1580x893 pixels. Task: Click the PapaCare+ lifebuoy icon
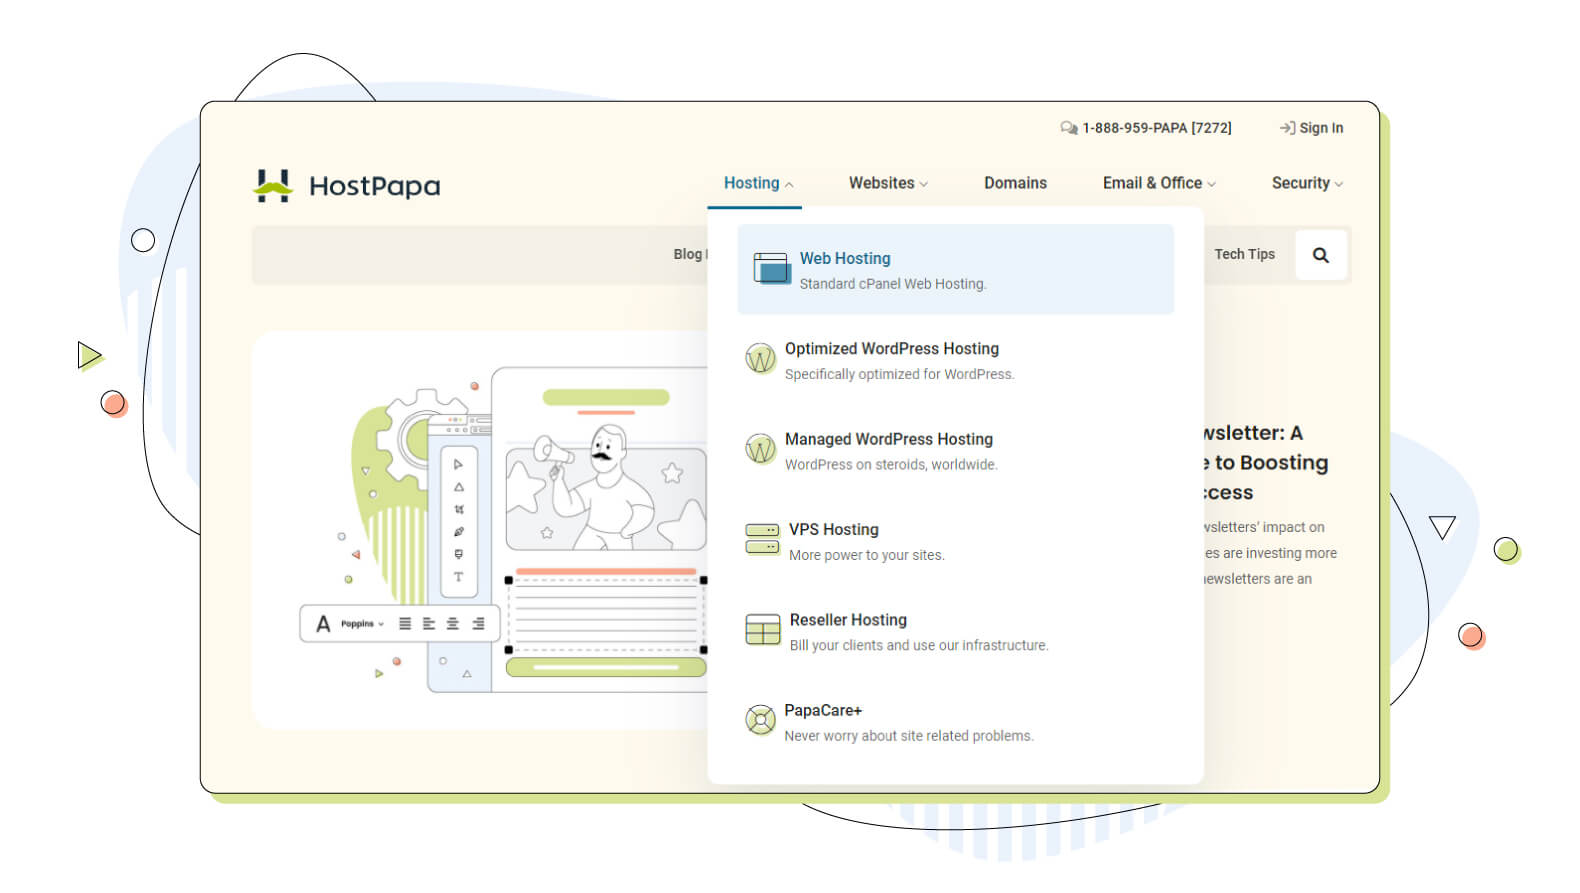(760, 719)
